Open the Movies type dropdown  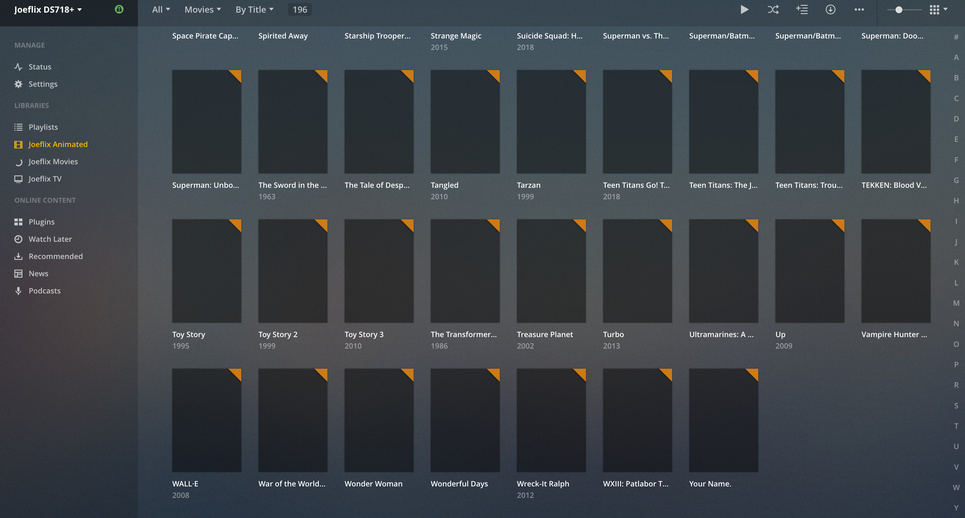tap(202, 9)
